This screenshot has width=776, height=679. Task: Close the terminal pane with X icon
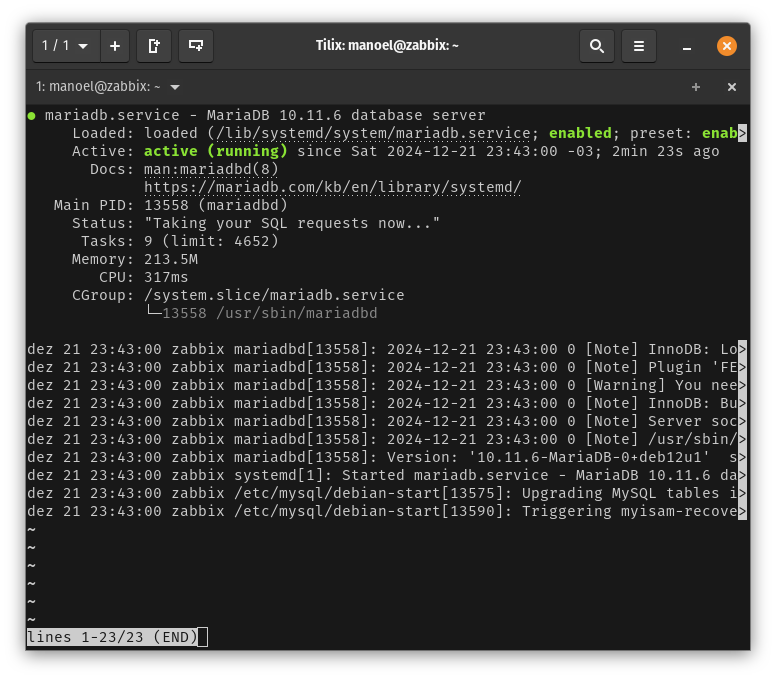tap(731, 87)
